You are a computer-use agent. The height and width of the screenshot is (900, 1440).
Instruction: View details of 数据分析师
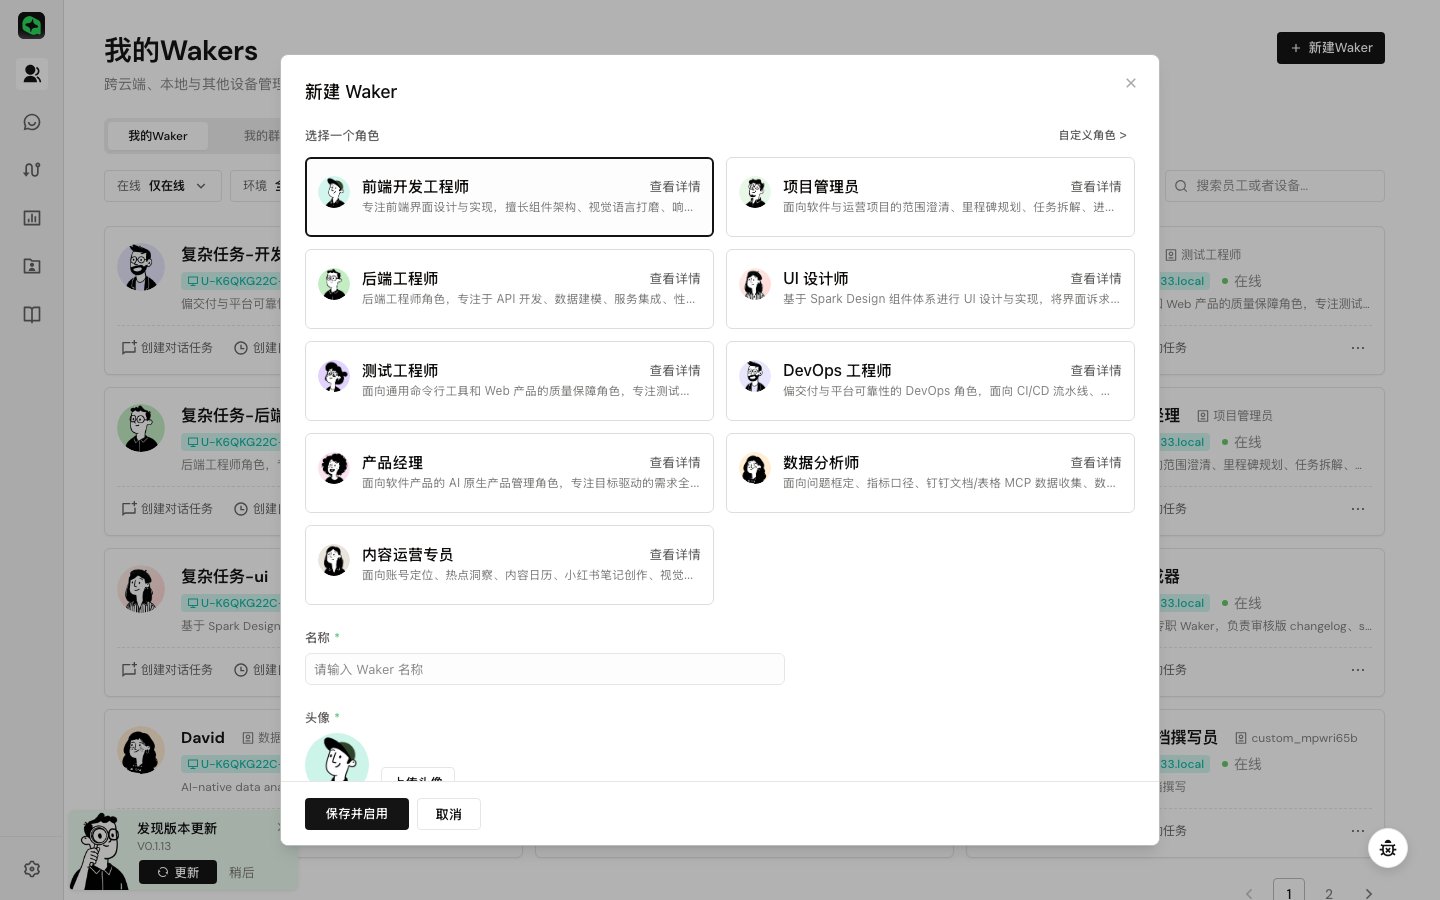click(x=1096, y=463)
